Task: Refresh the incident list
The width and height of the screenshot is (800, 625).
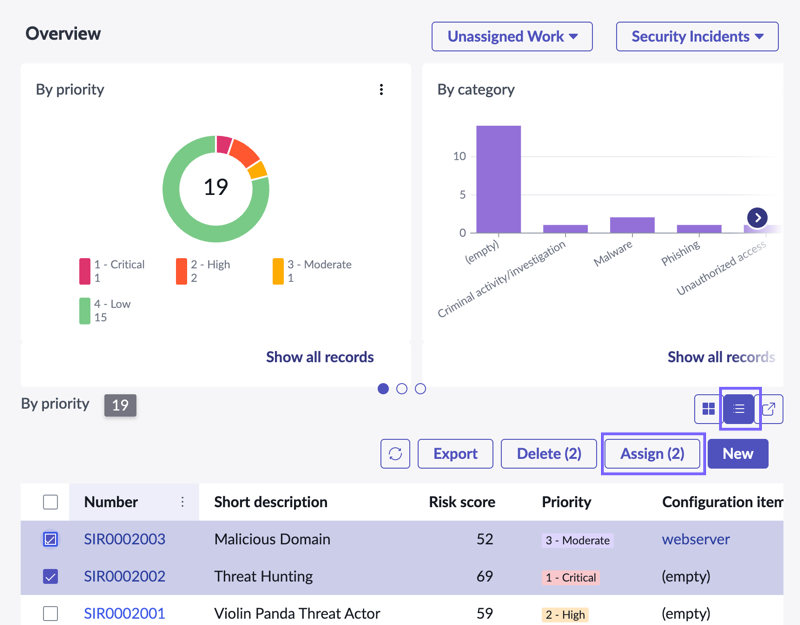Action: coord(395,454)
